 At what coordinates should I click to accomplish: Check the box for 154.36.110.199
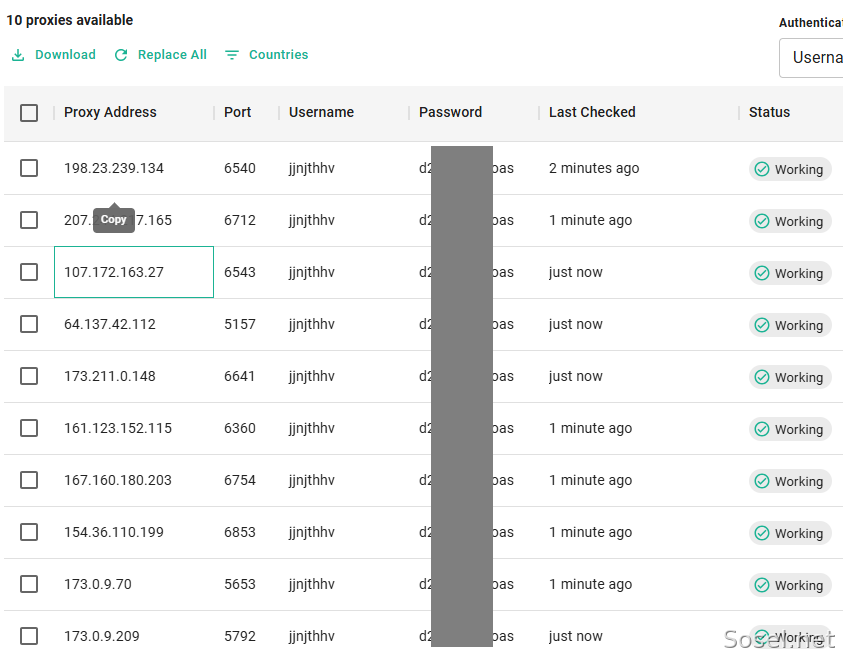coord(29,532)
